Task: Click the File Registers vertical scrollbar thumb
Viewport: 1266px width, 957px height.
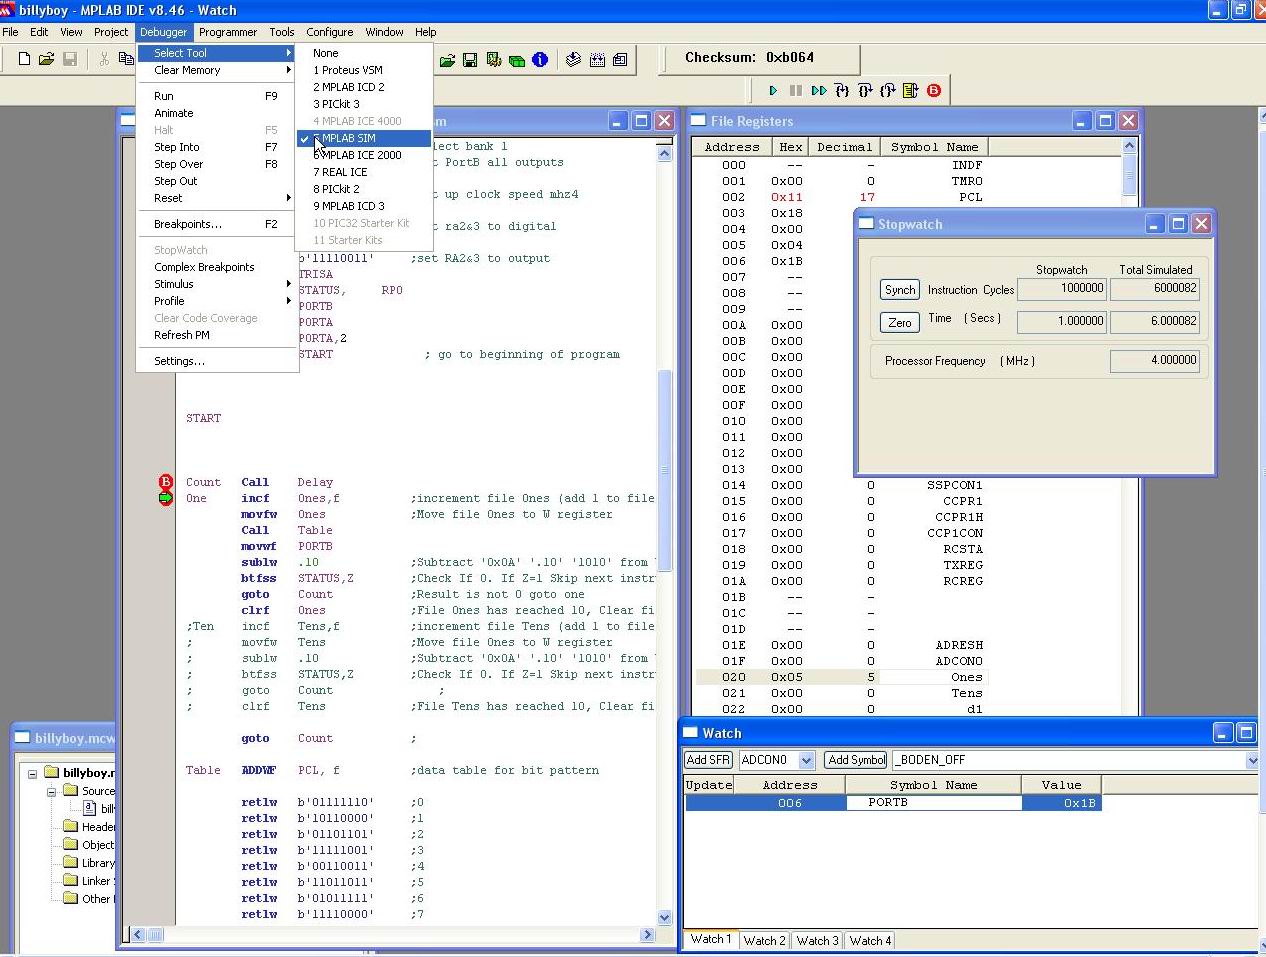Action: click(1129, 177)
